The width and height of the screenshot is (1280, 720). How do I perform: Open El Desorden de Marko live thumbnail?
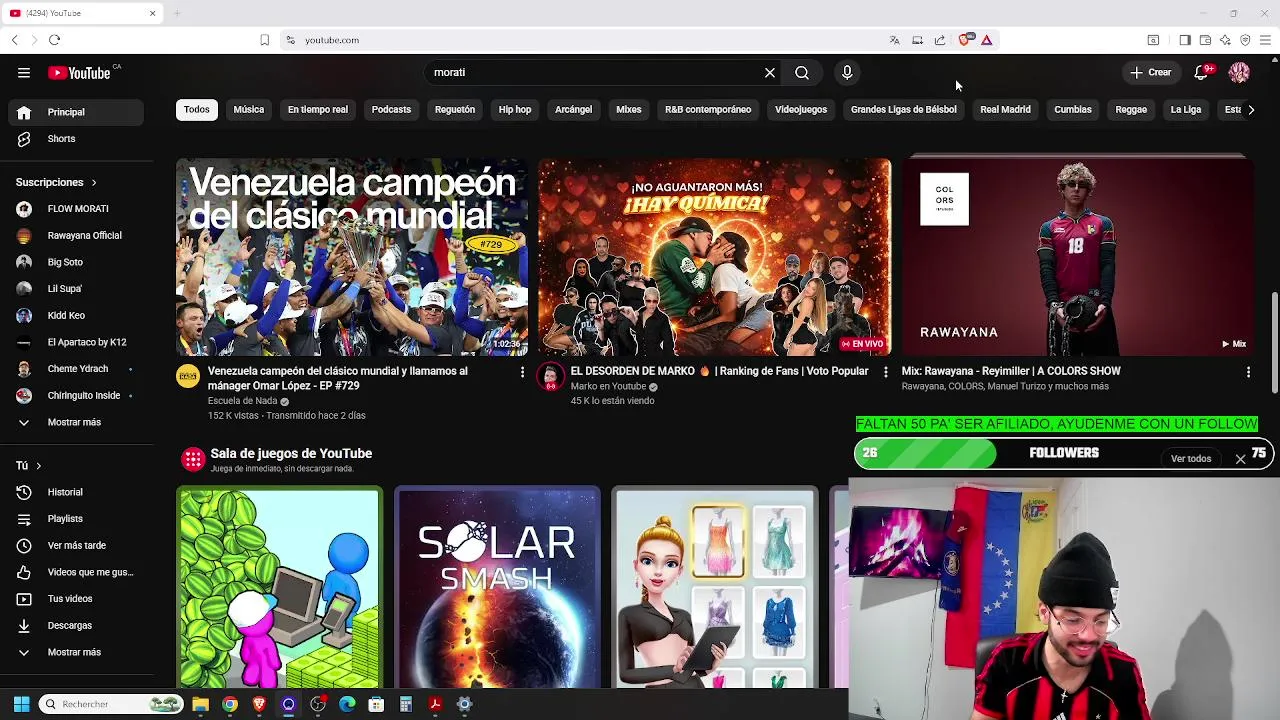[x=715, y=257]
